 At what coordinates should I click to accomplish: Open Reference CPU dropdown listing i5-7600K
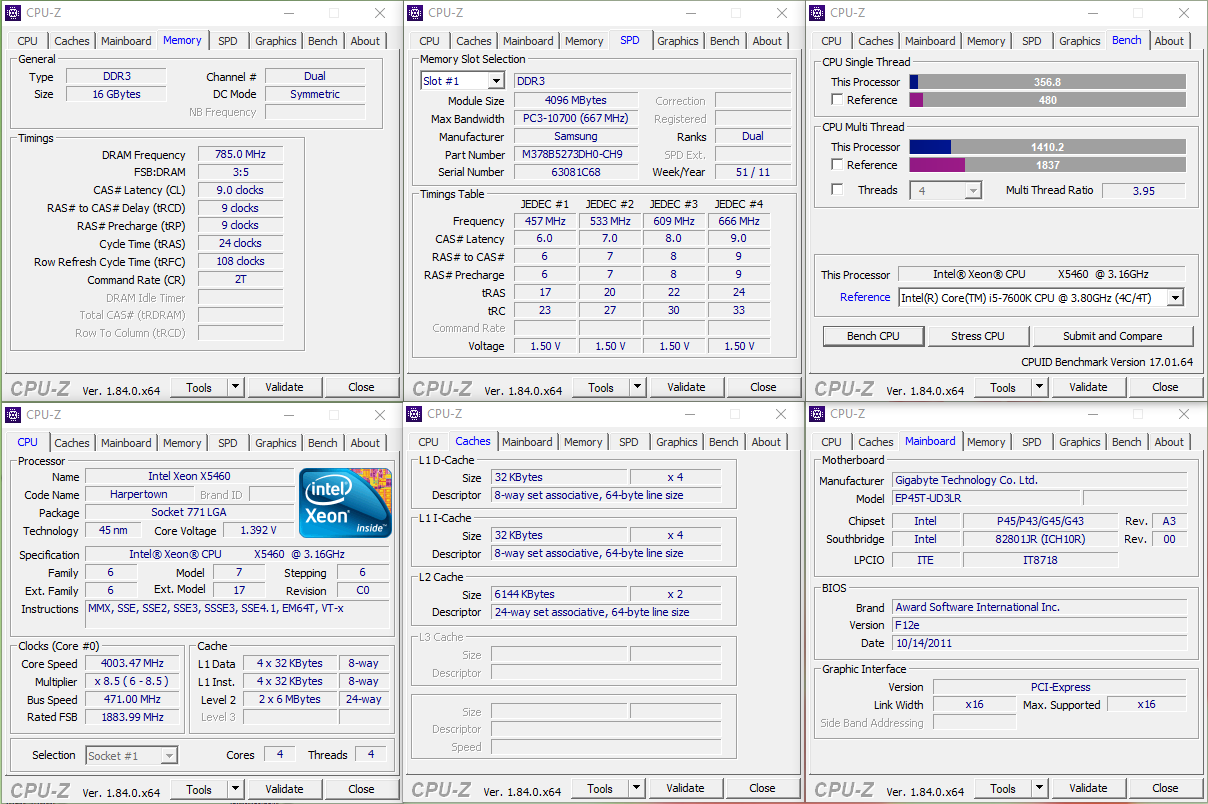1175,297
